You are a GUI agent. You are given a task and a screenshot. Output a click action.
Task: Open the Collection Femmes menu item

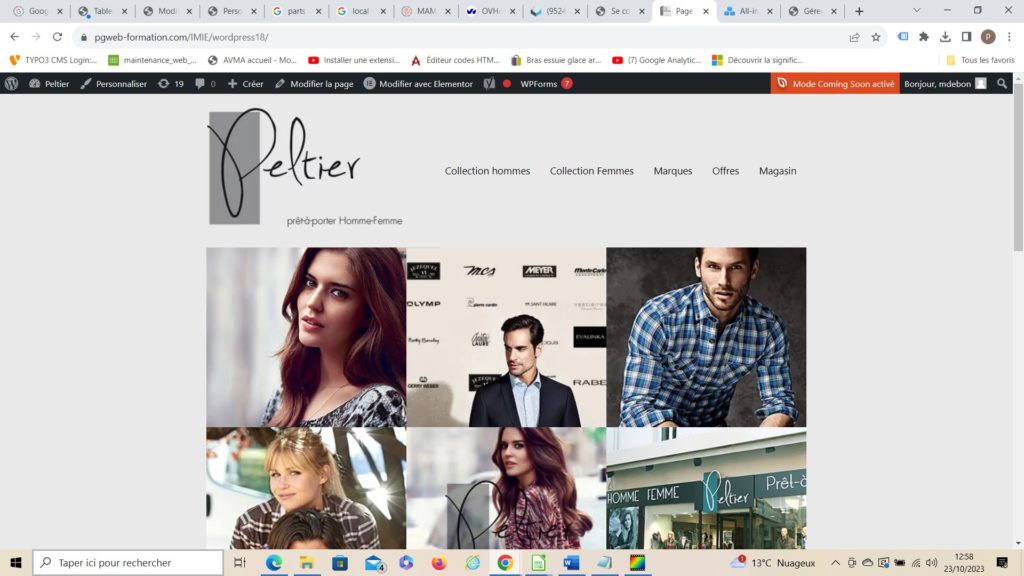pos(592,171)
